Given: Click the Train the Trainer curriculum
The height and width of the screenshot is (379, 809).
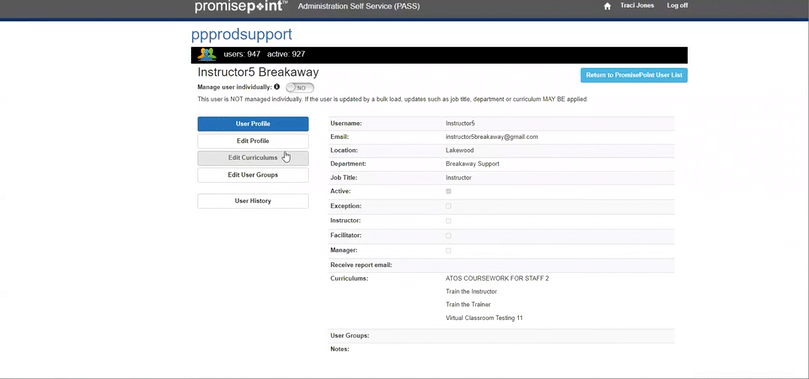Looking at the screenshot, I should (468, 305).
